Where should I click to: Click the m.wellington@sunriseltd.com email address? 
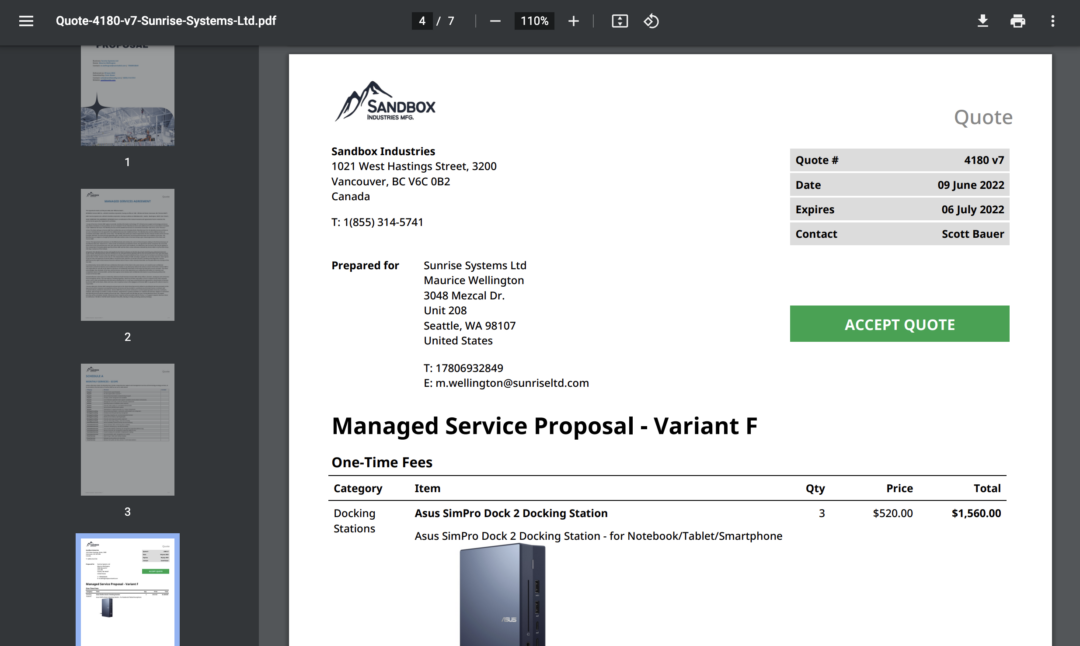click(512, 383)
